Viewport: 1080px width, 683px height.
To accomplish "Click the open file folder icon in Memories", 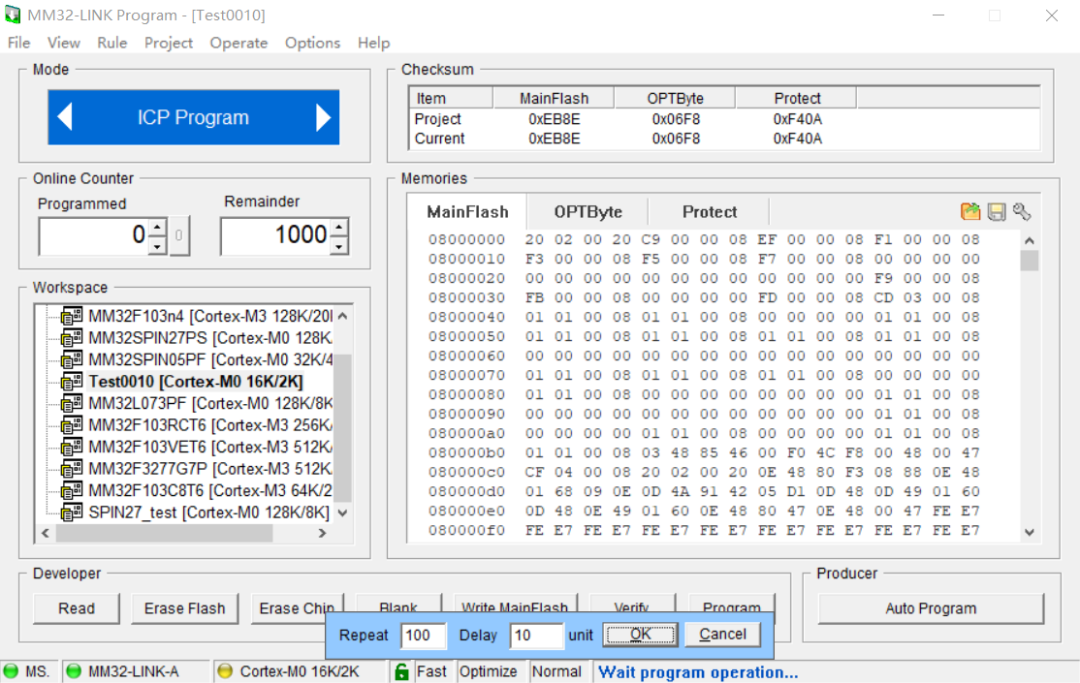I will tap(970, 211).
